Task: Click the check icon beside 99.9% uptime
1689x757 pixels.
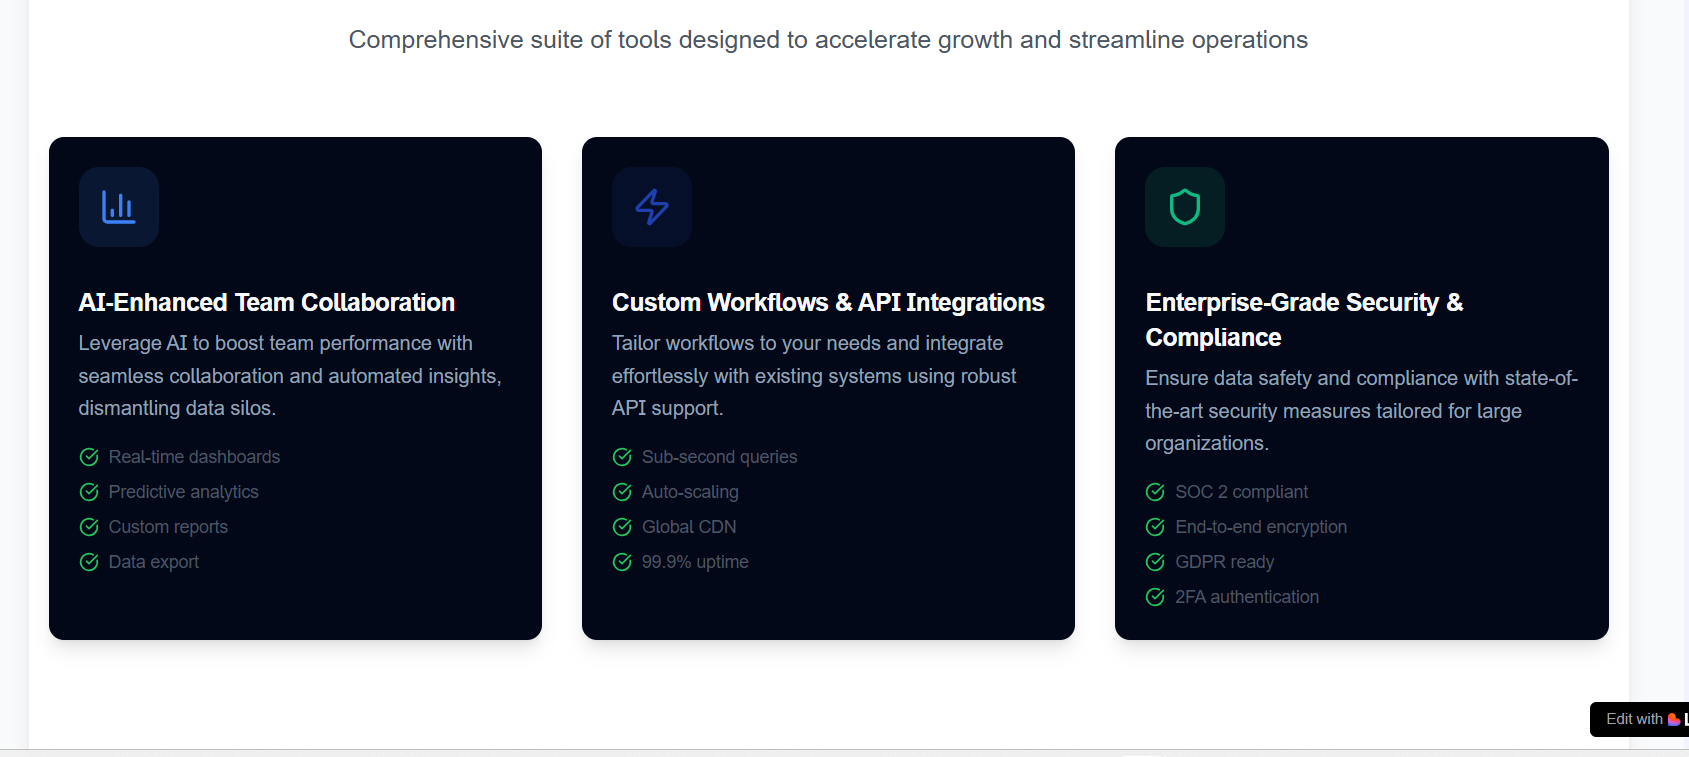Action: click(622, 562)
